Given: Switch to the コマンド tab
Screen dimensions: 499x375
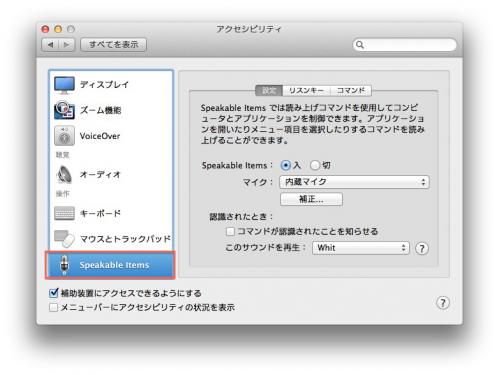Looking at the screenshot, I should tap(351, 90).
